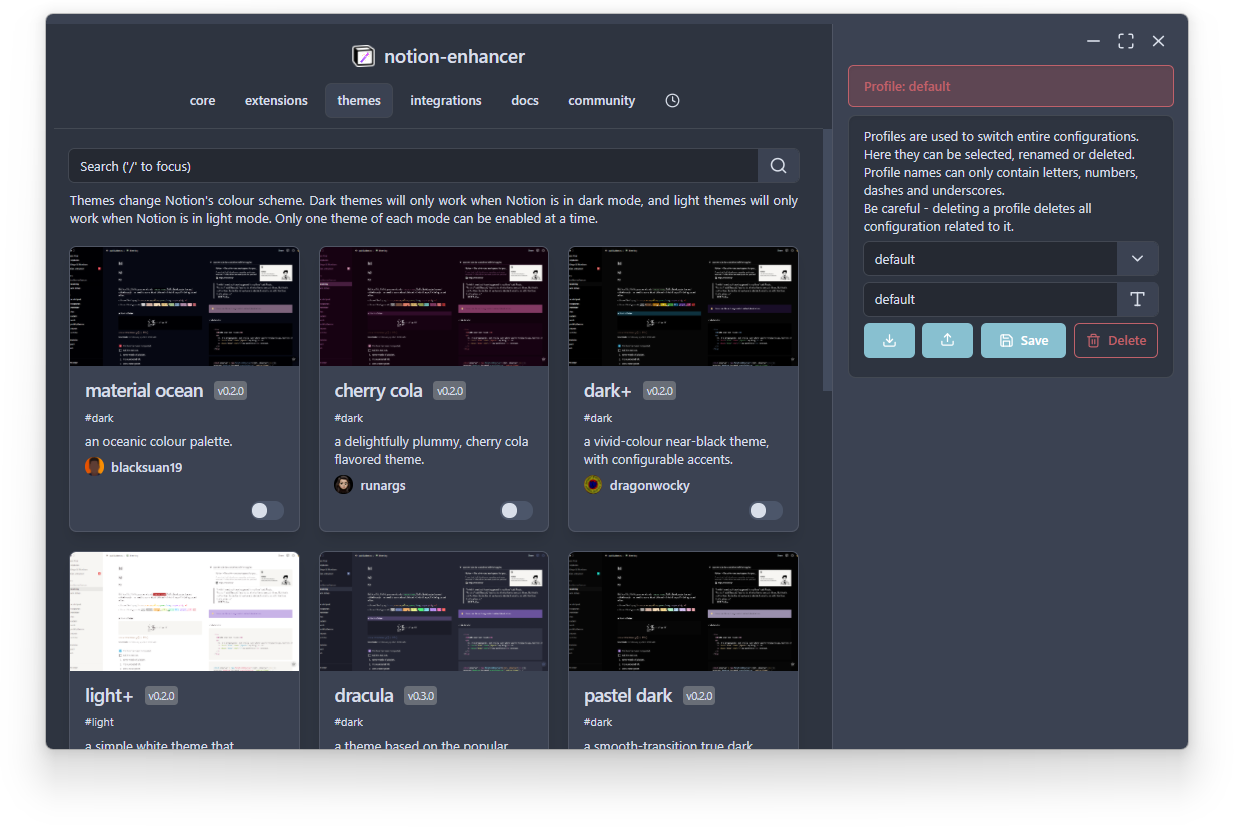Enable the material ocean theme toggle
Screen dimensions: 1234x827
(x=267, y=511)
